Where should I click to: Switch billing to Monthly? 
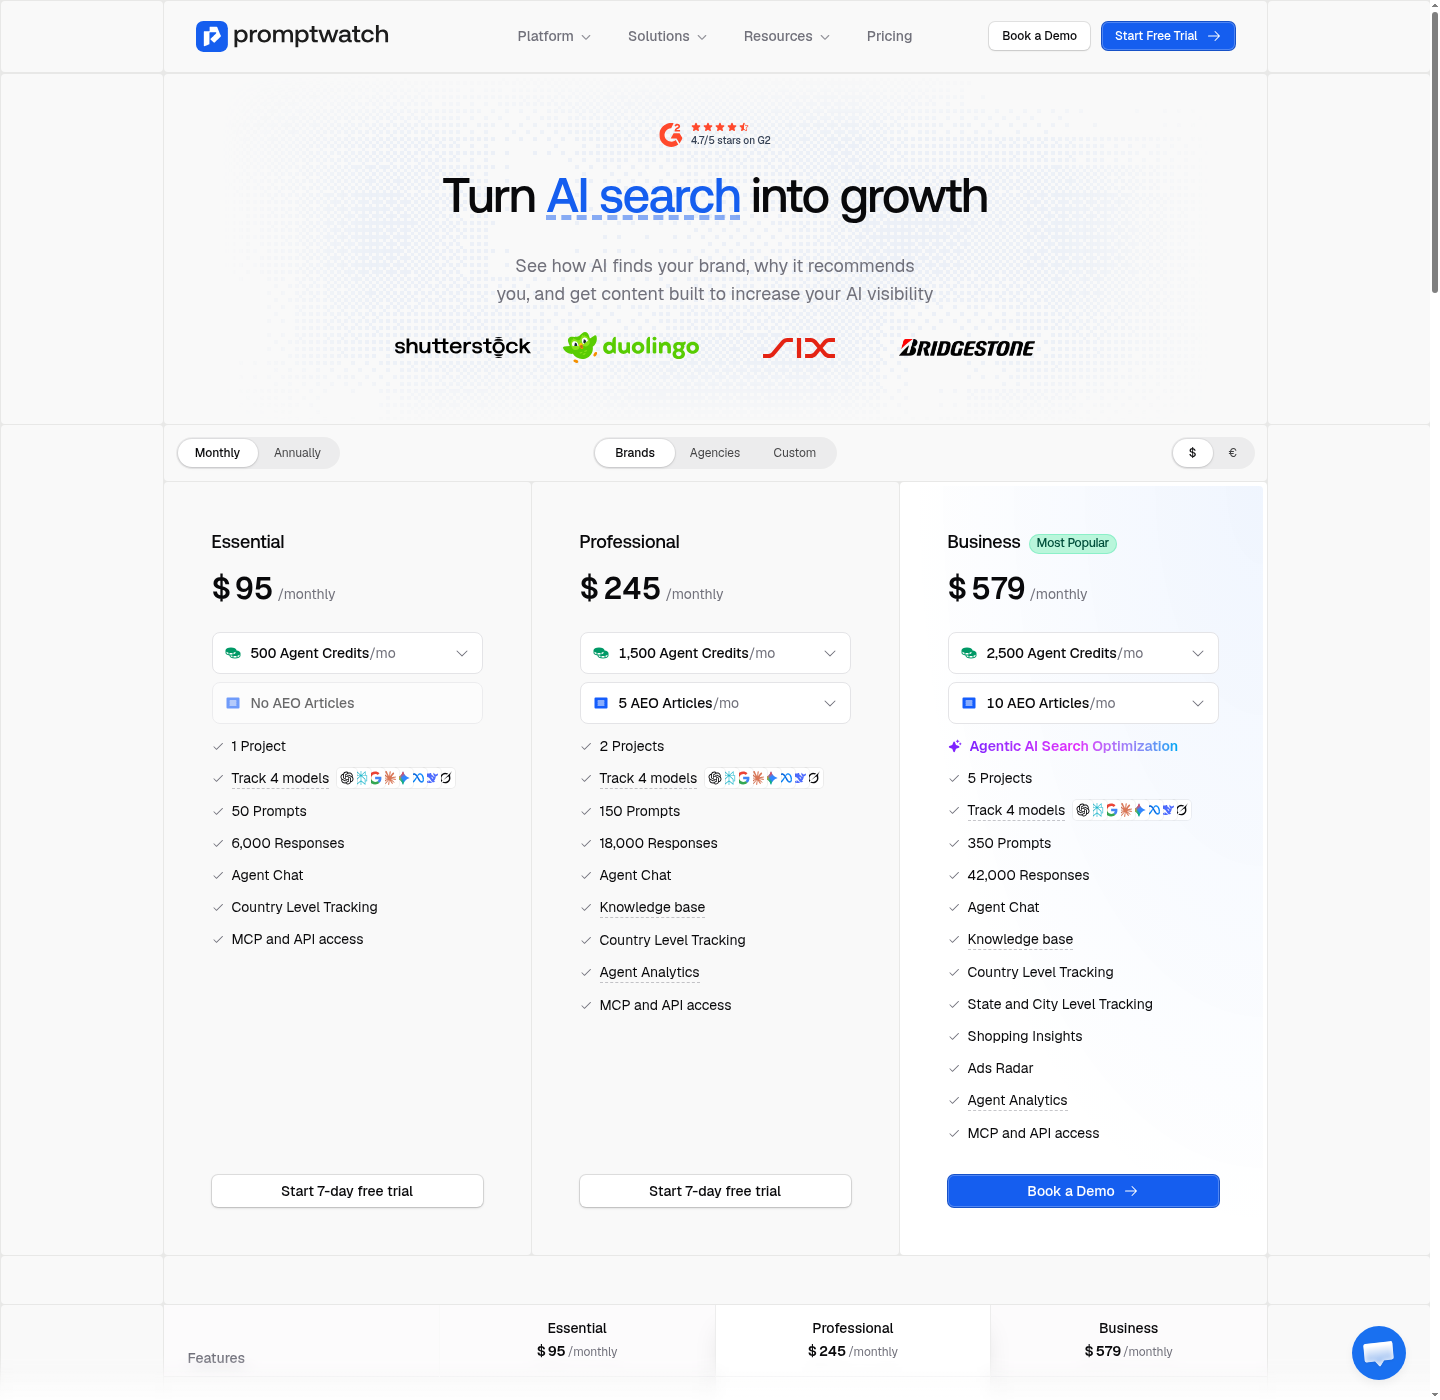(x=217, y=453)
